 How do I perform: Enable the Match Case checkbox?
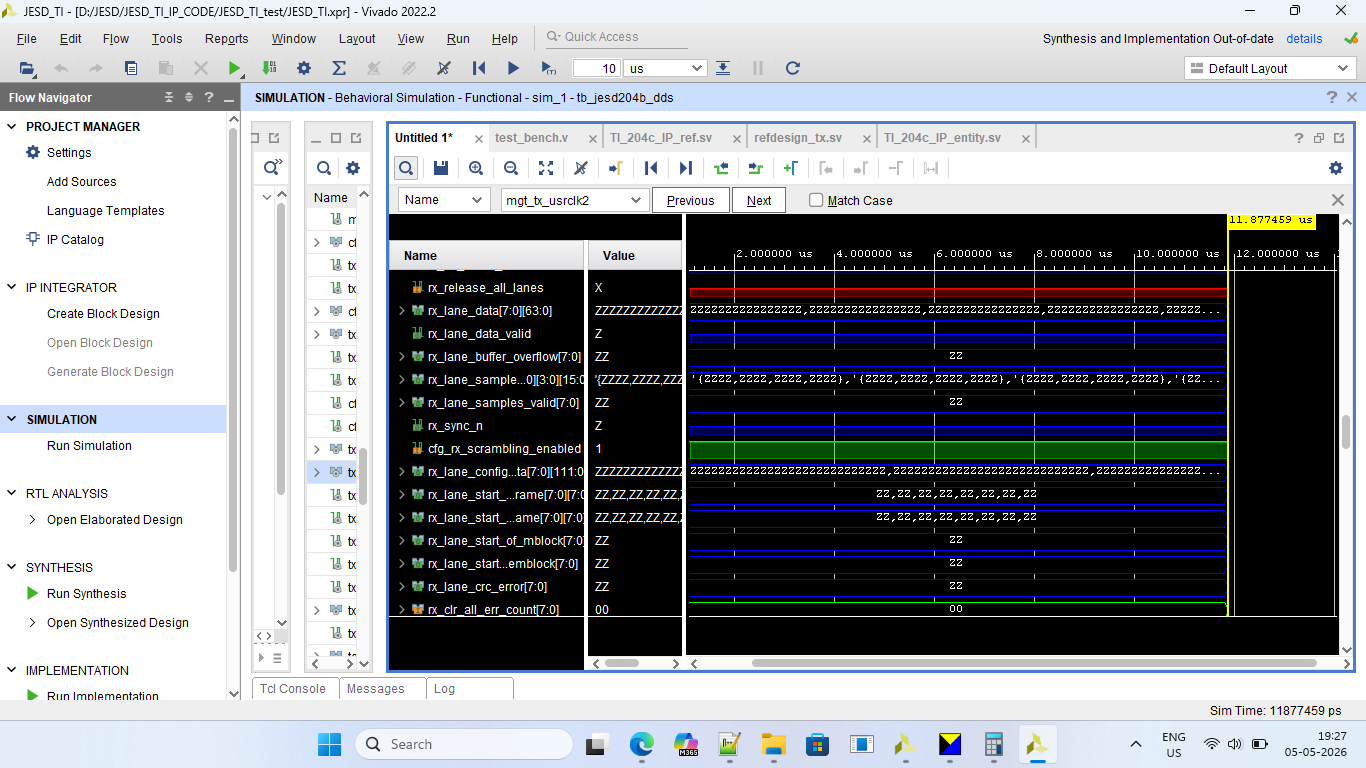[x=816, y=200]
